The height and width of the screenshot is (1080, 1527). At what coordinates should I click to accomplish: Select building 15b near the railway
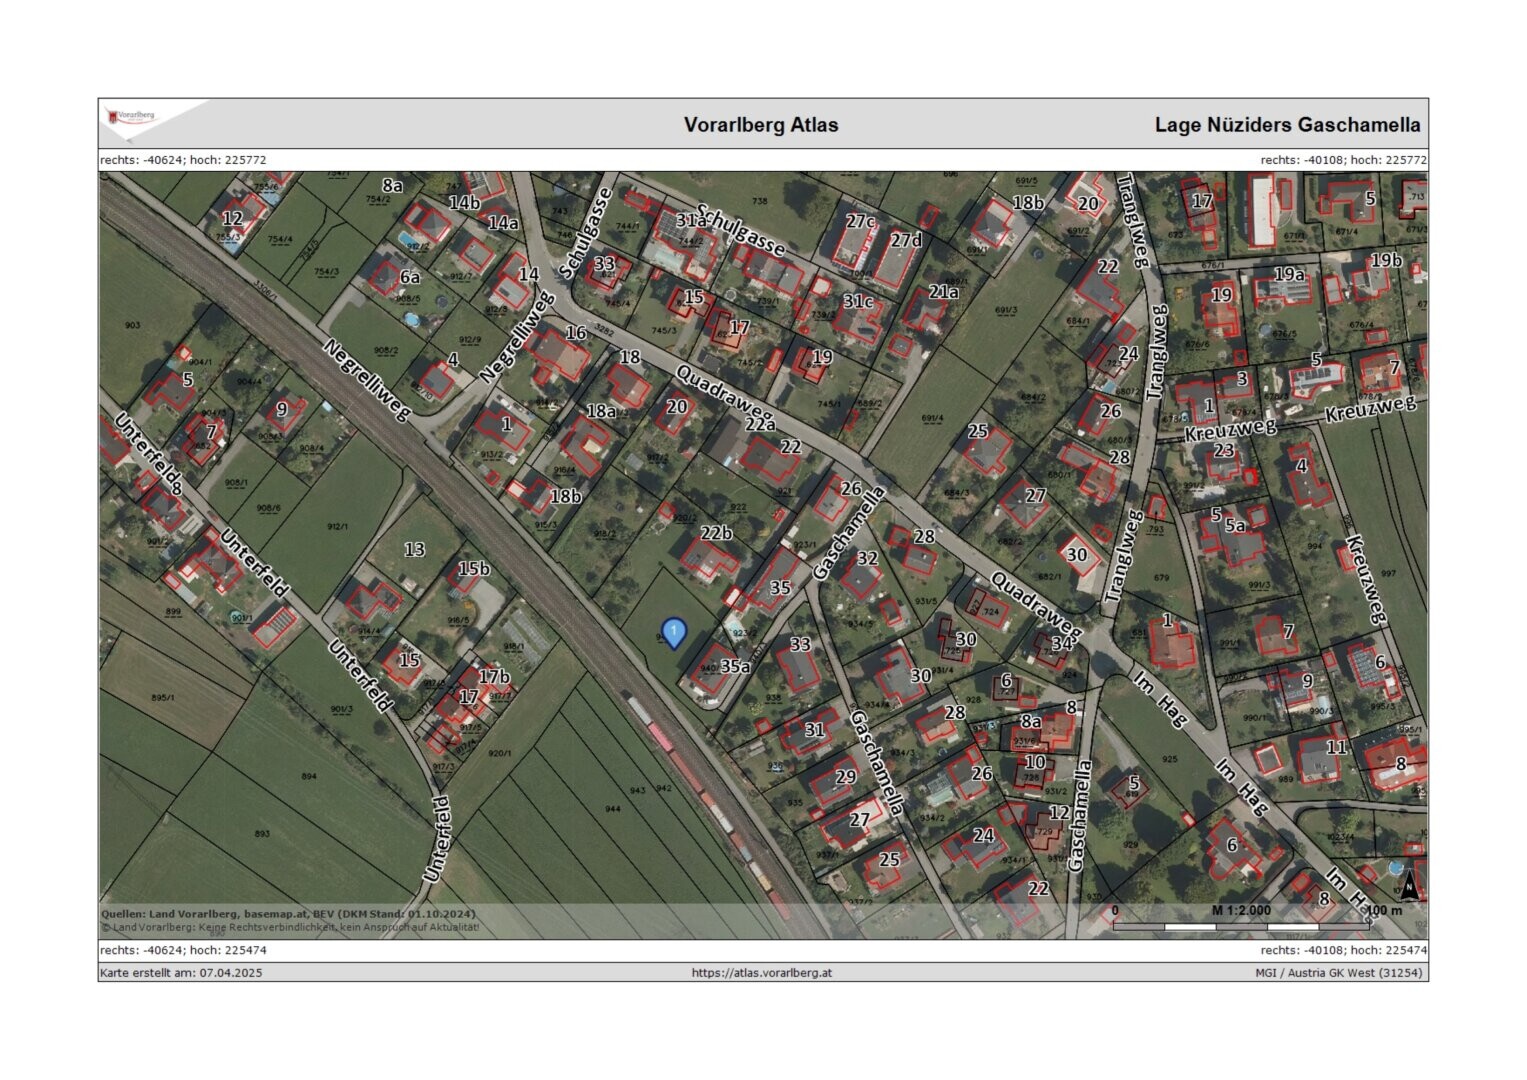473,569
